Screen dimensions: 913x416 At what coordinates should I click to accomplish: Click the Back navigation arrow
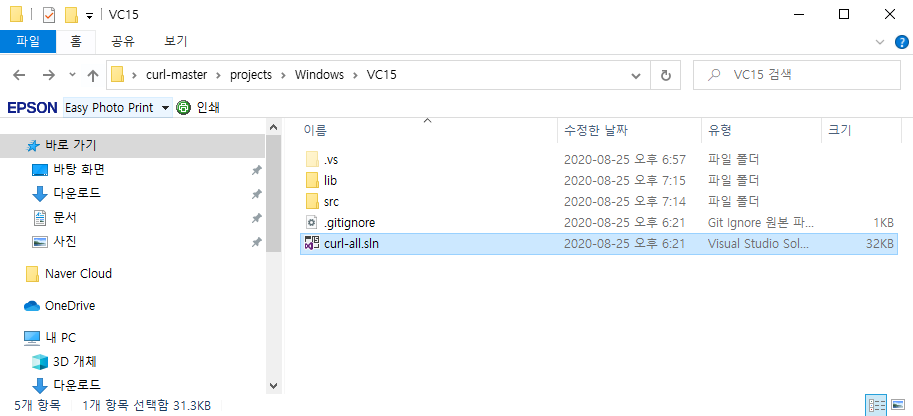point(20,75)
